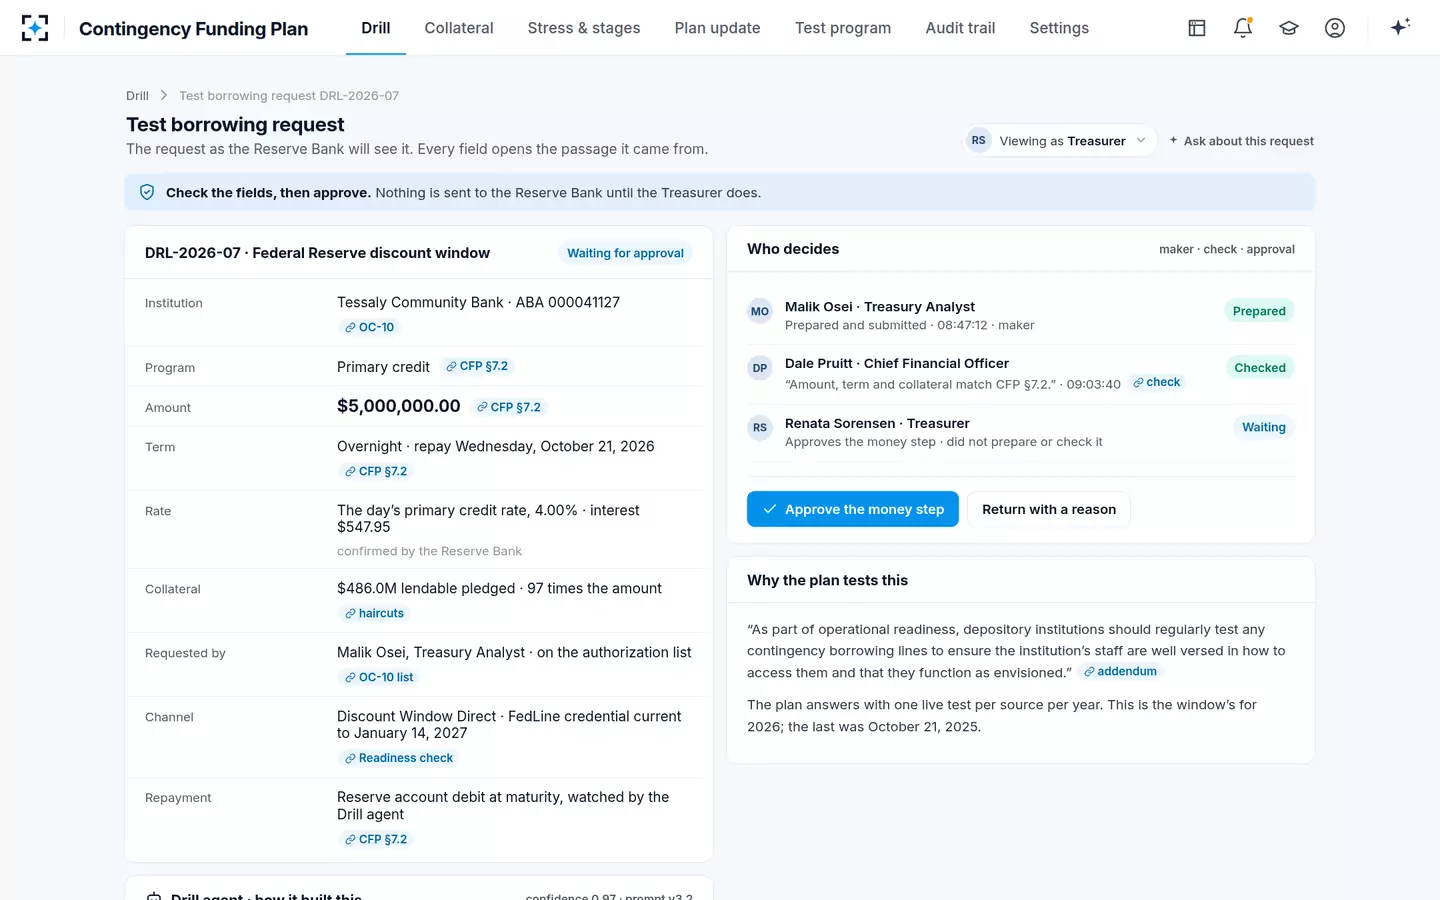Open the OC-10 source link under Institution
The image size is (1440, 900).
369,327
